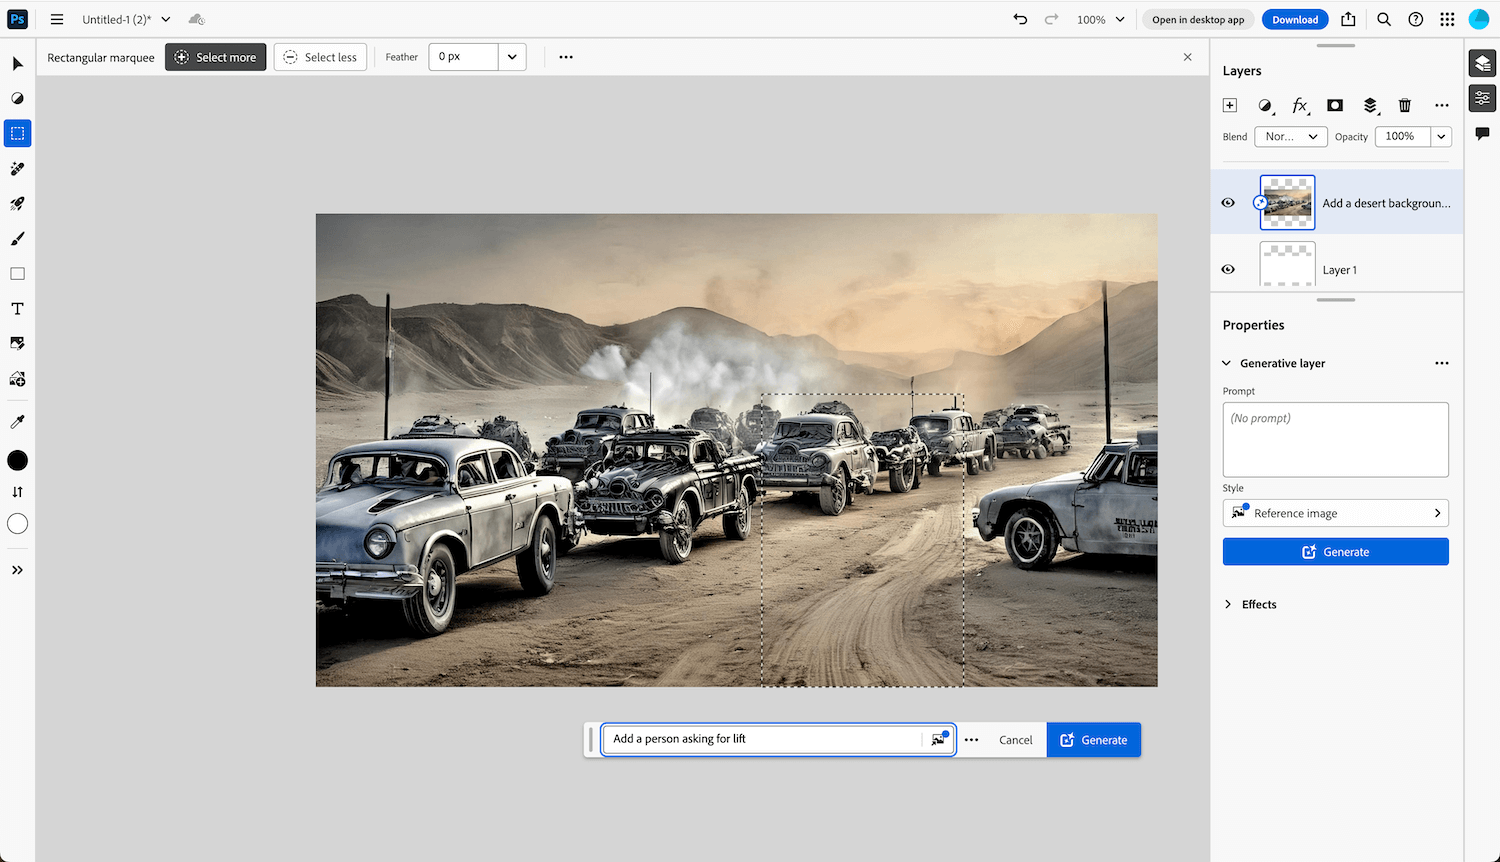Screen dimensions: 1500x862
Task: Open the Help question mark
Action: pyautogui.click(x=1416, y=19)
